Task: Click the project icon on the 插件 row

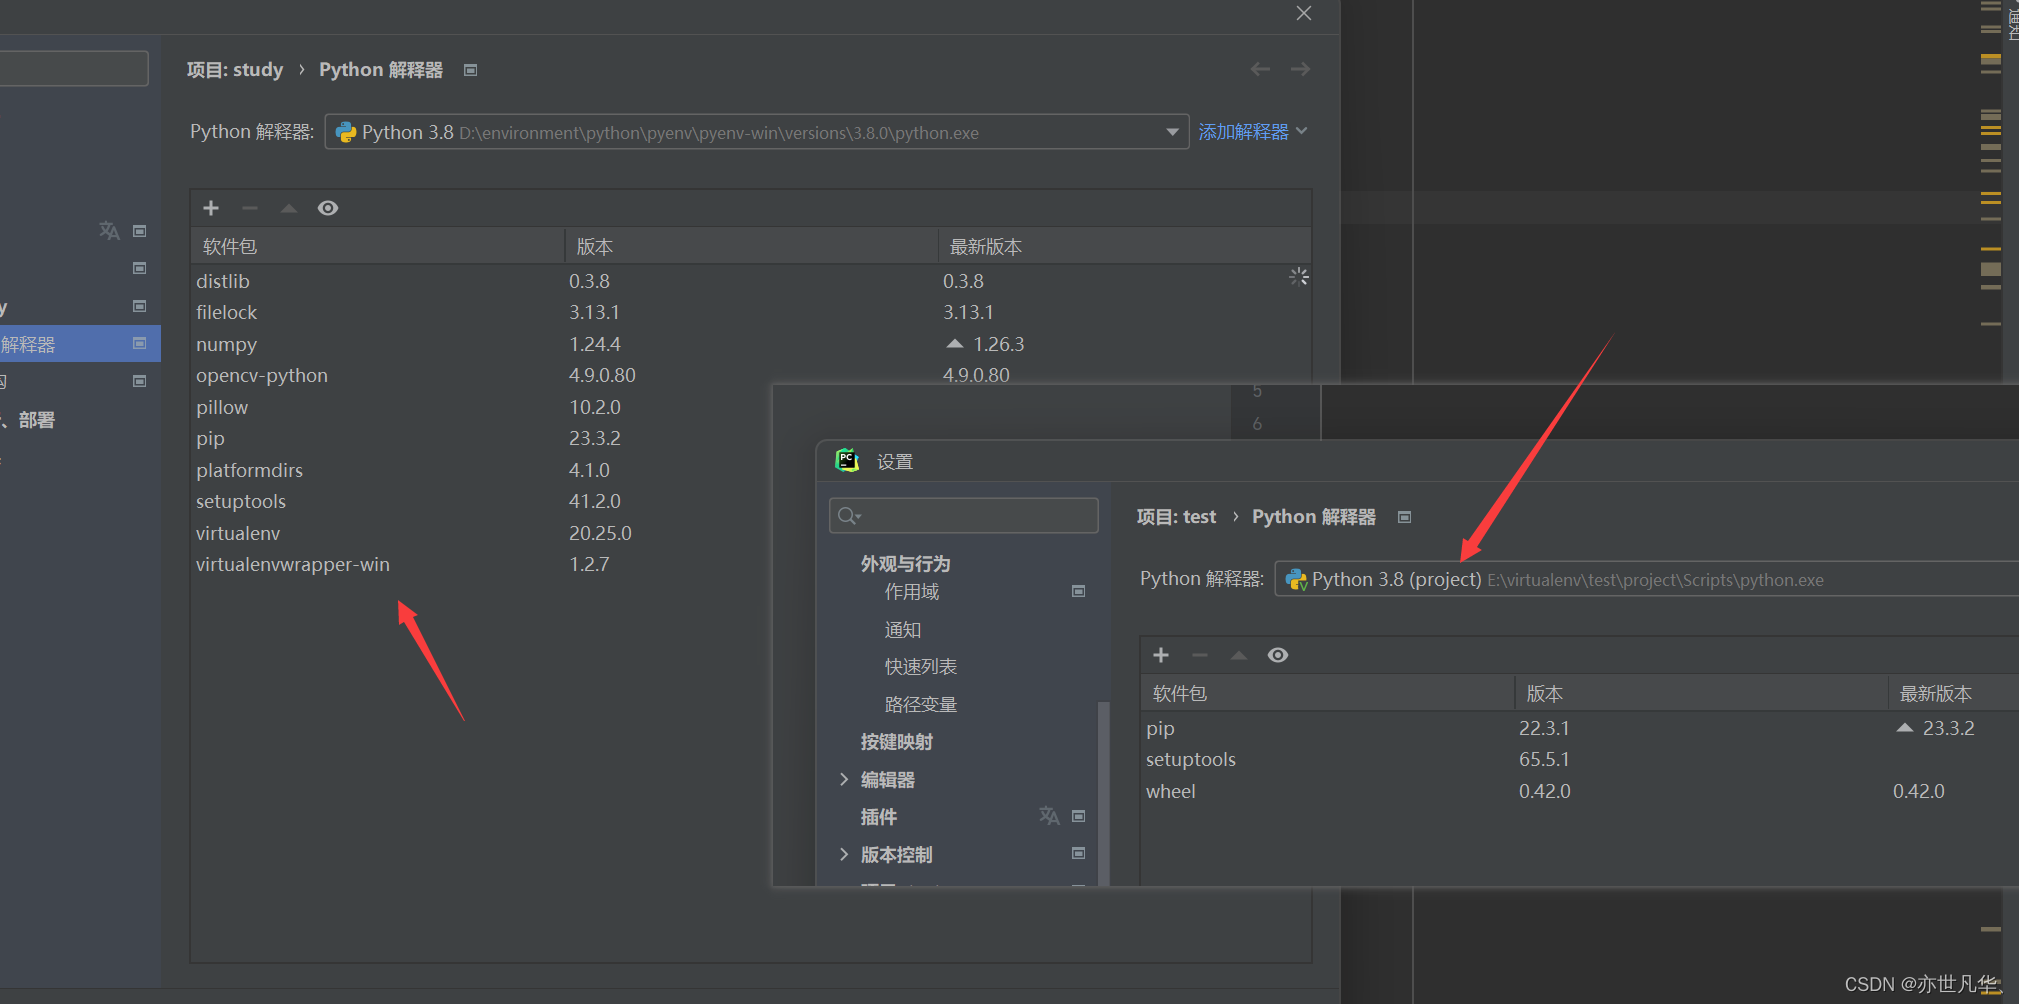Action: click(x=1079, y=816)
